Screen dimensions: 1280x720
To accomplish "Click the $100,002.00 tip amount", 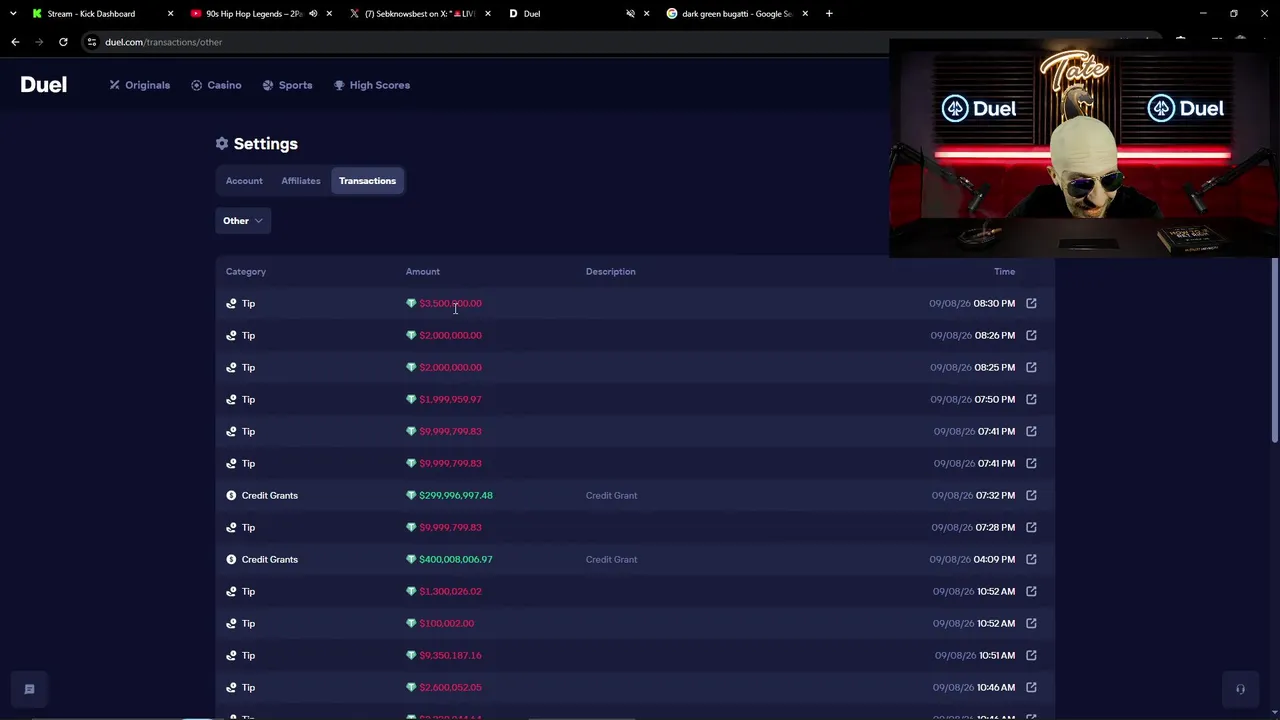I will 447,623.
